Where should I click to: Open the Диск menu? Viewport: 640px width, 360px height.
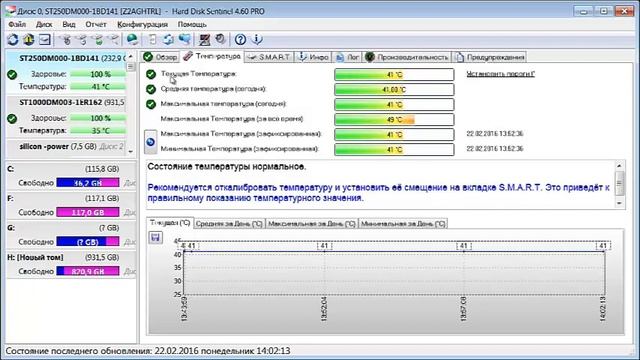[44, 24]
